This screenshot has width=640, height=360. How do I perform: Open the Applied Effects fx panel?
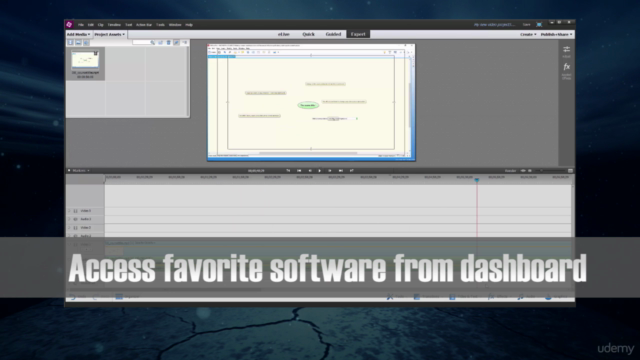(567, 70)
